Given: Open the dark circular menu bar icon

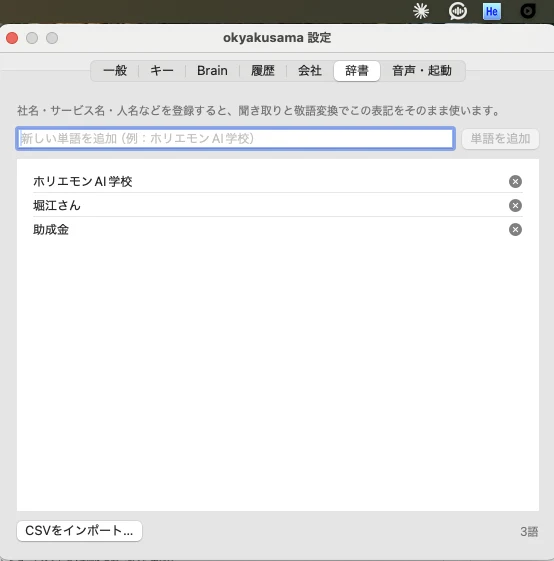Looking at the screenshot, I should pyautogui.click(x=528, y=11).
